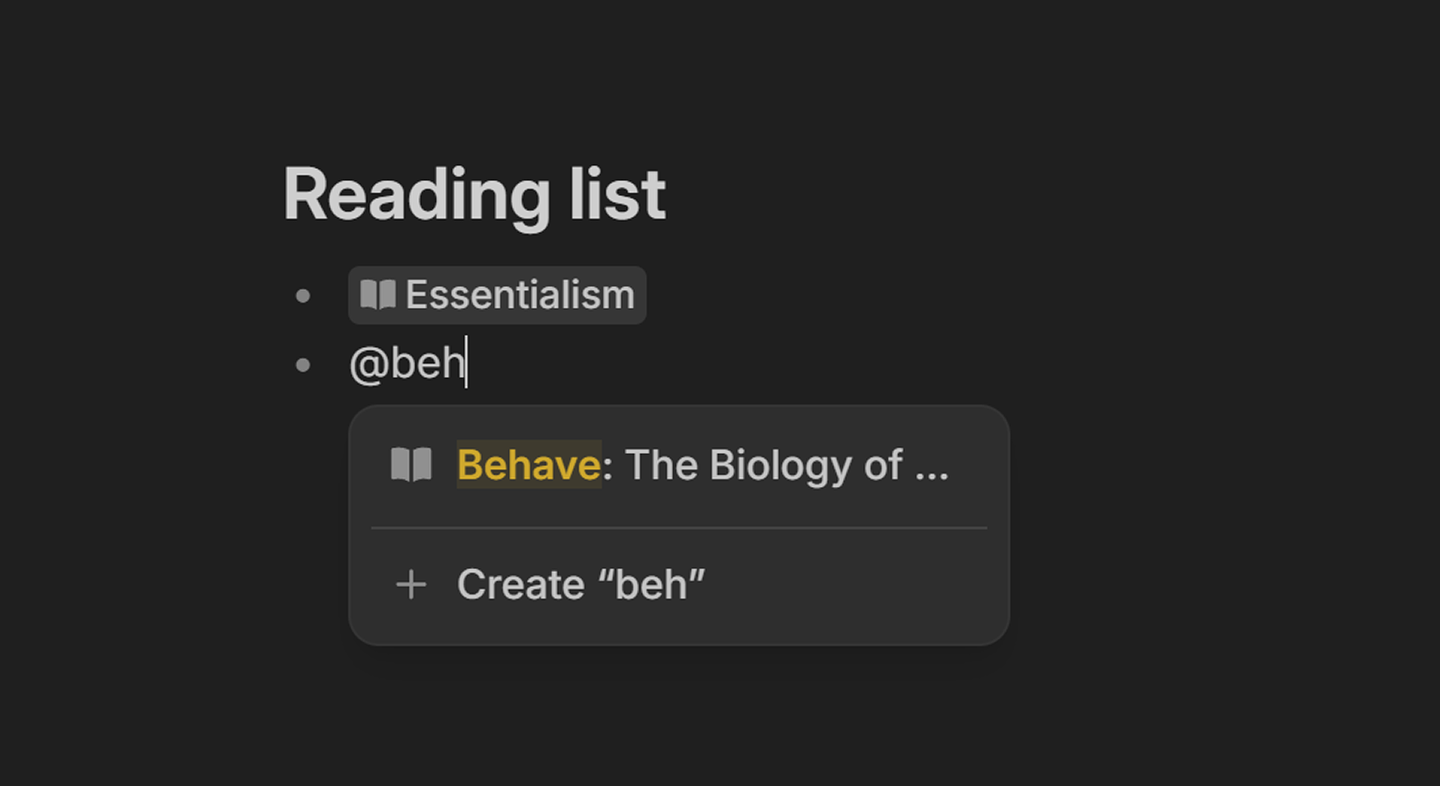
Task: Click the bullet marker next to @beh
Action: [x=302, y=363]
